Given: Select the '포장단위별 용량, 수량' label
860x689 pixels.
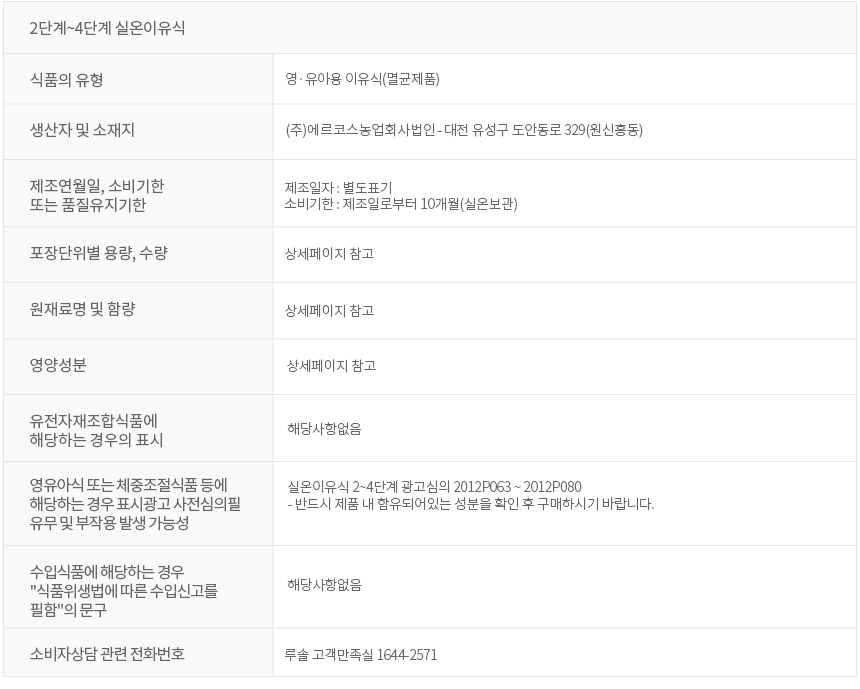Looking at the screenshot, I should click(99, 253).
